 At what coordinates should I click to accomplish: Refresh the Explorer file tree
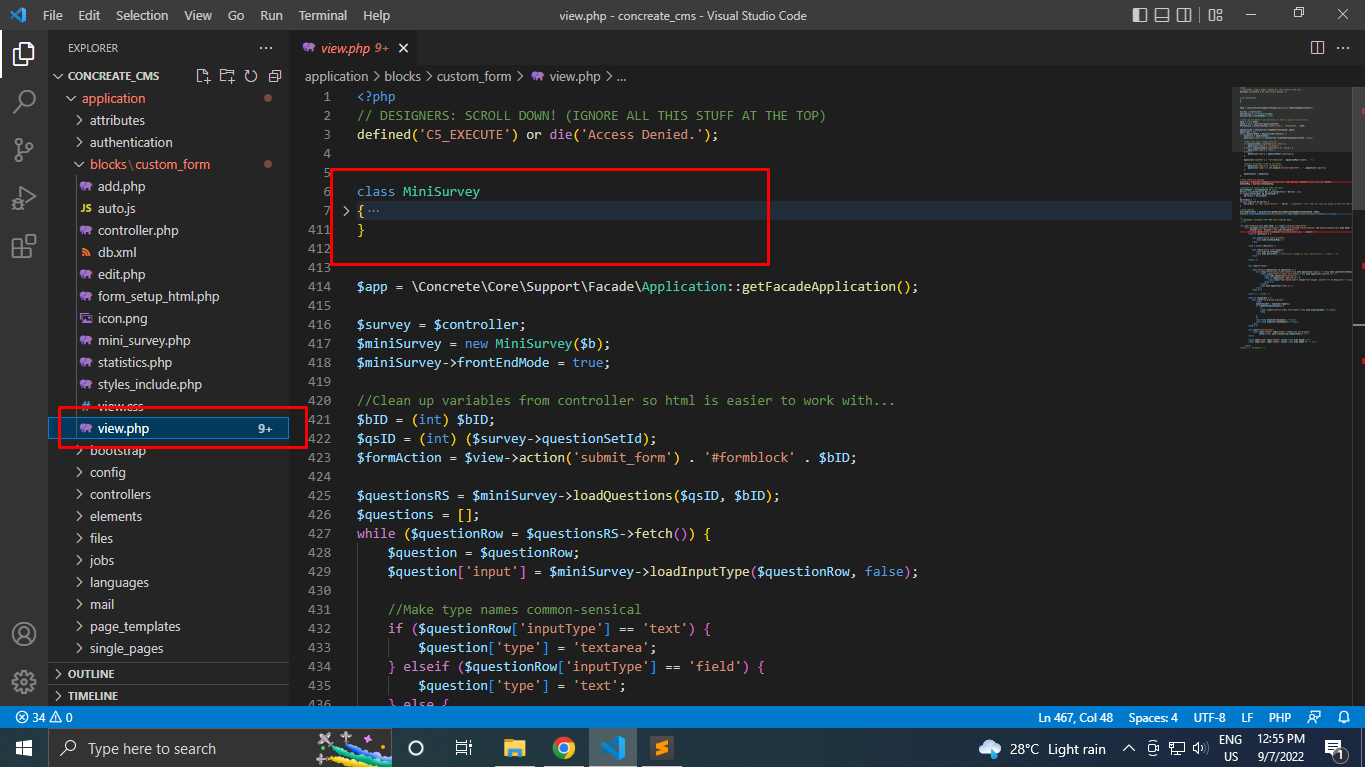point(251,76)
